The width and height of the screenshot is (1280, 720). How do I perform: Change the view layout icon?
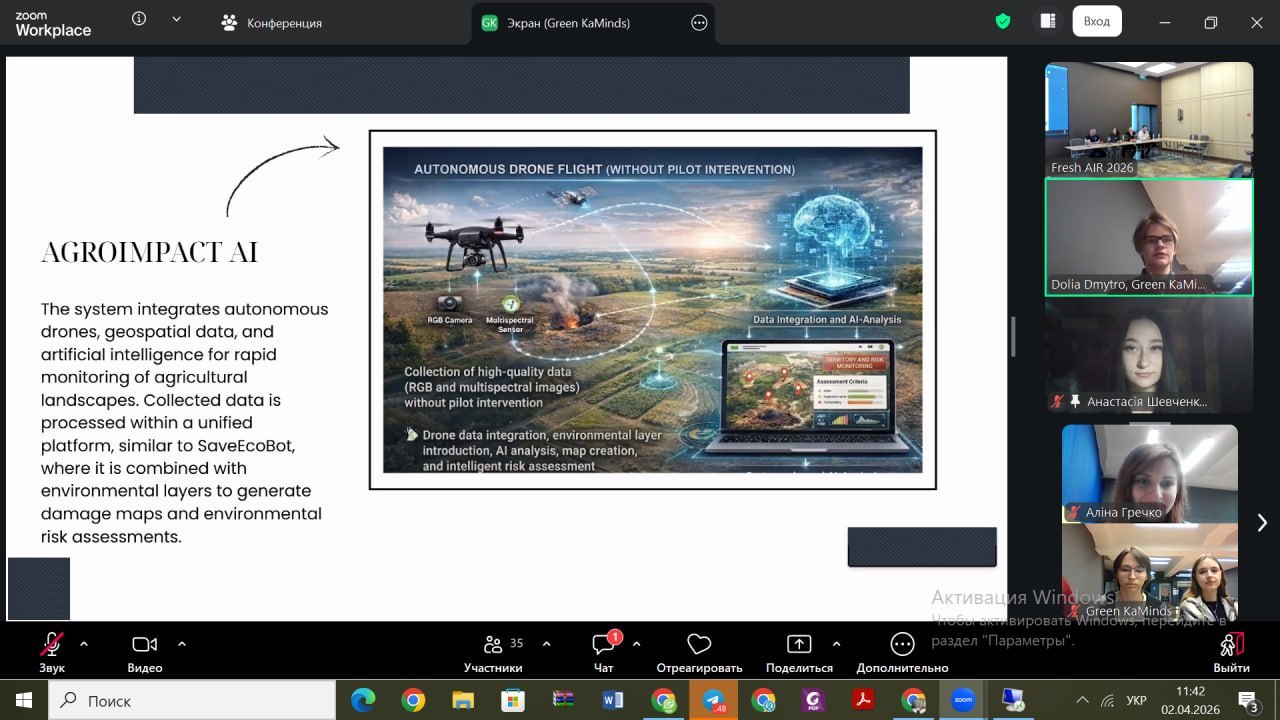pyautogui.click(x=1048, y=21)
